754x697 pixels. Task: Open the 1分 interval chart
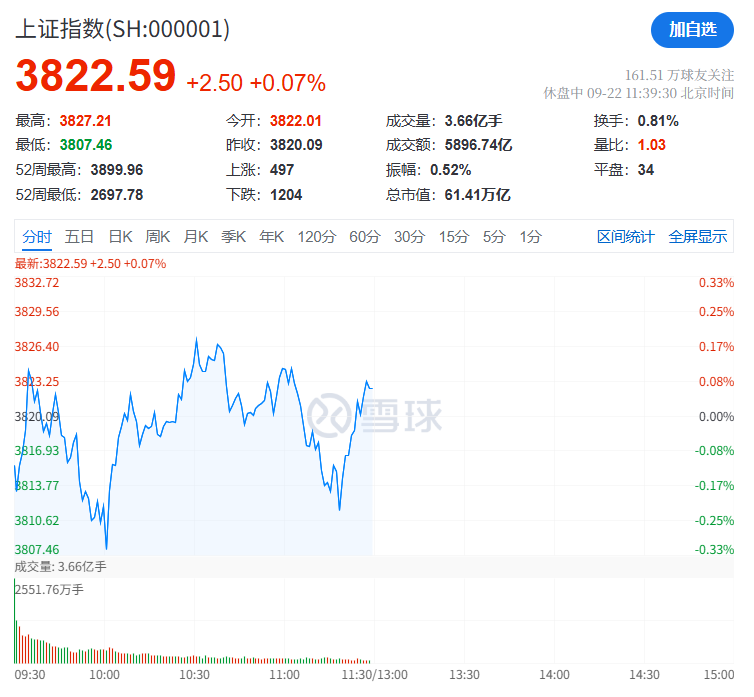pyautogui.click(x=530, y=237)
